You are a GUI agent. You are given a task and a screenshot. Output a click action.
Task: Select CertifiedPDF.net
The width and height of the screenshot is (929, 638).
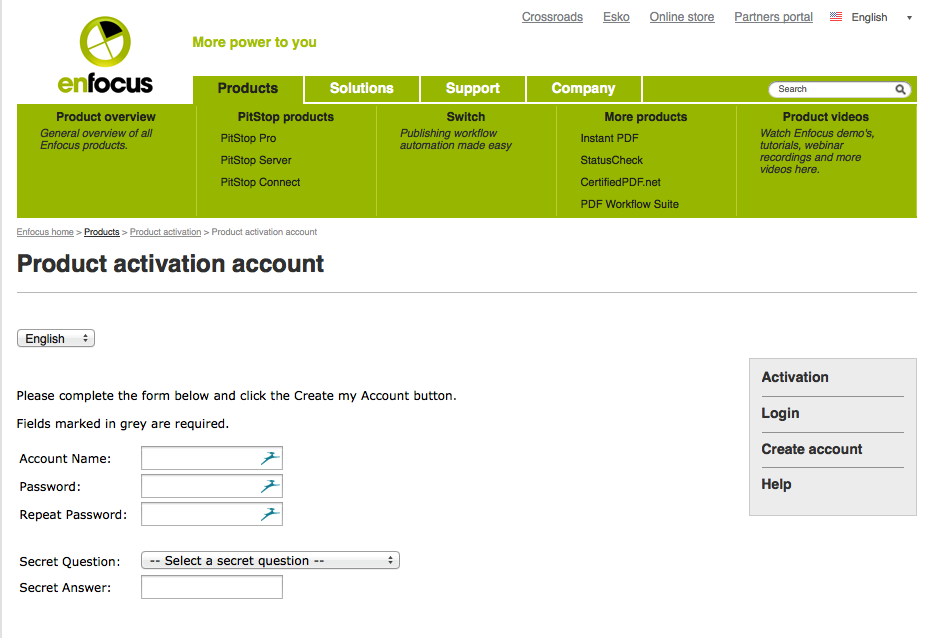pyautogui.click(x=620, y=182)
